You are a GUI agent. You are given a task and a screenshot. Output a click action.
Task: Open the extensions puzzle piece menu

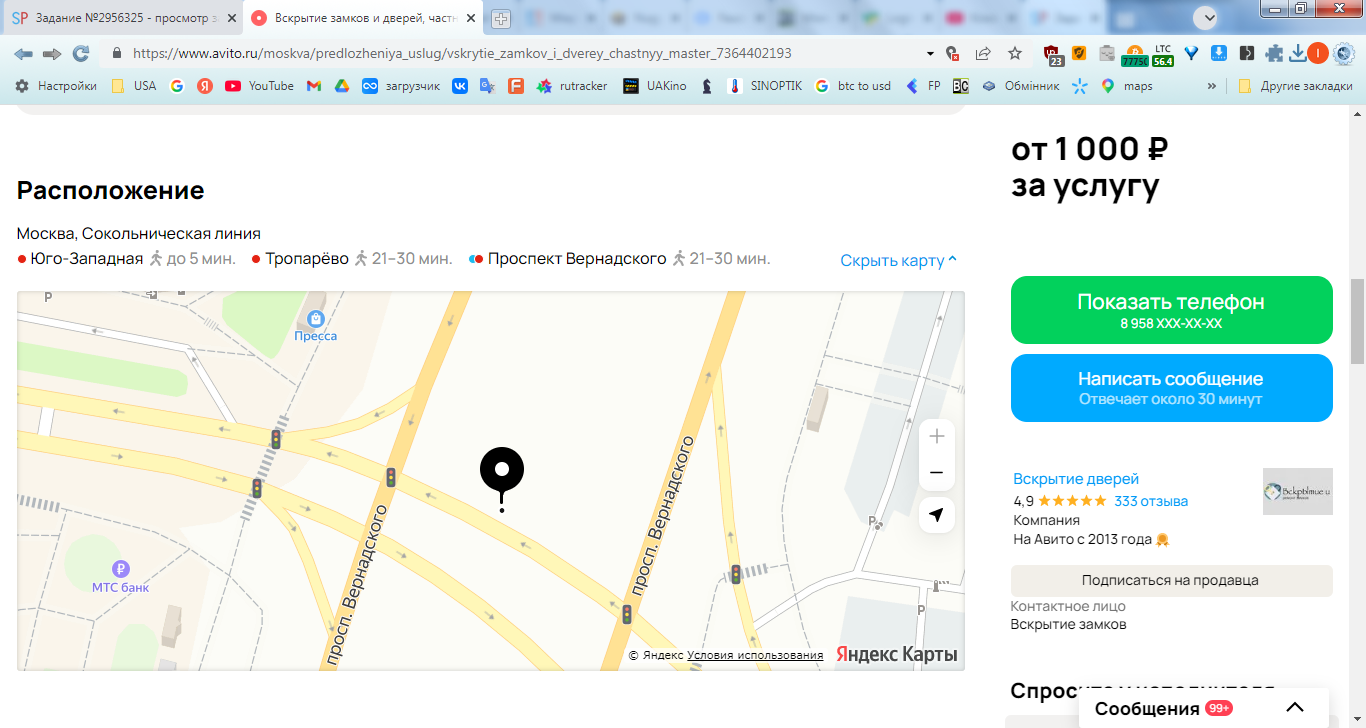[1274, 53]
